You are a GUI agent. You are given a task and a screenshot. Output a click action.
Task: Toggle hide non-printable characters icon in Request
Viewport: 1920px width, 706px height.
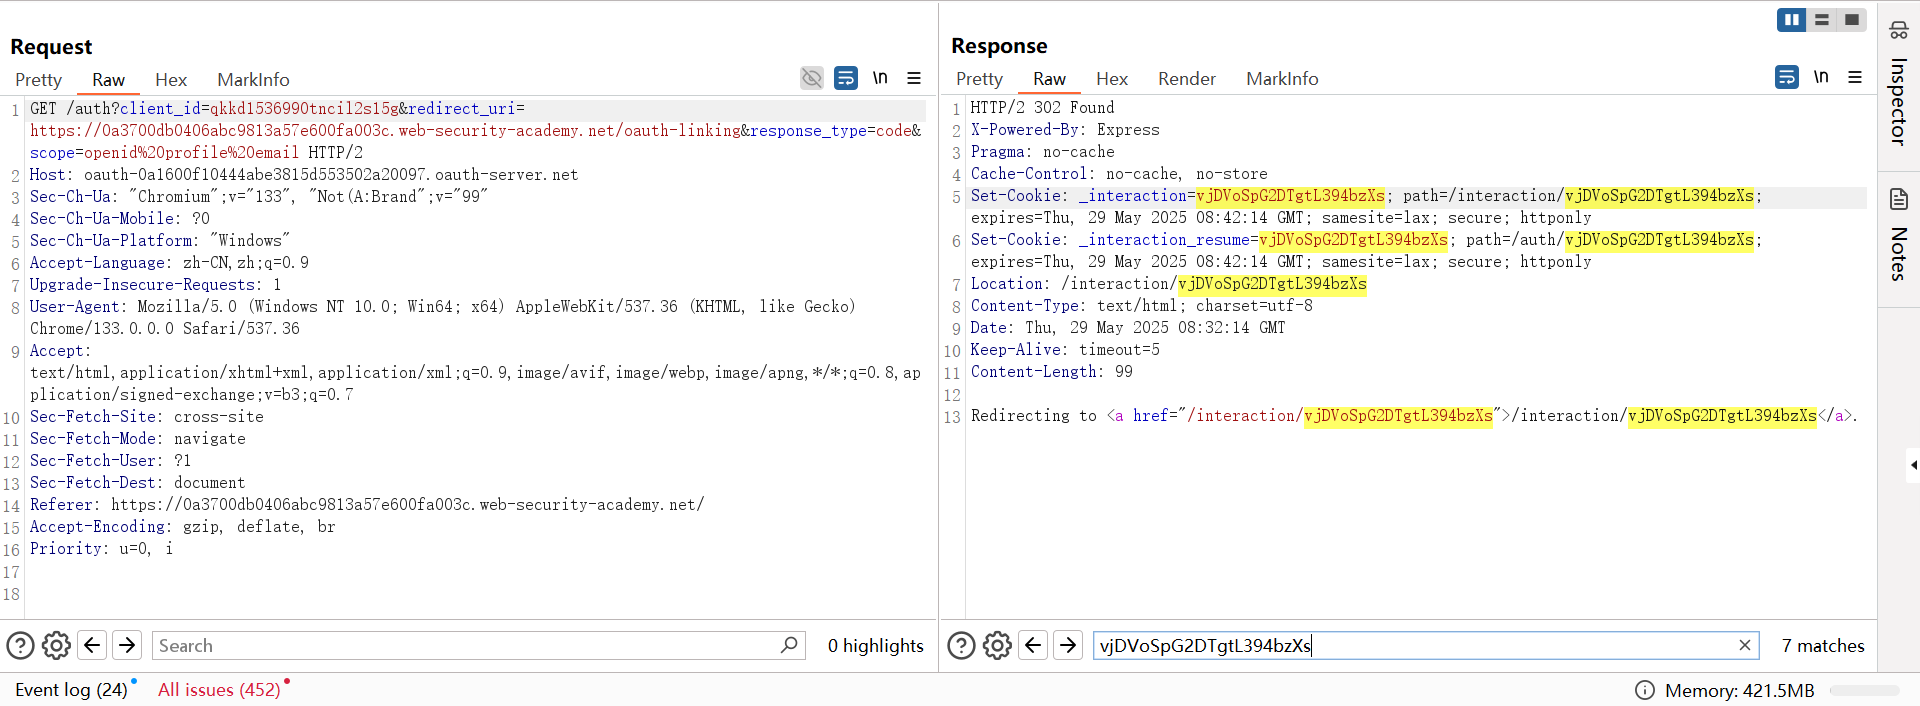[811, 78]
